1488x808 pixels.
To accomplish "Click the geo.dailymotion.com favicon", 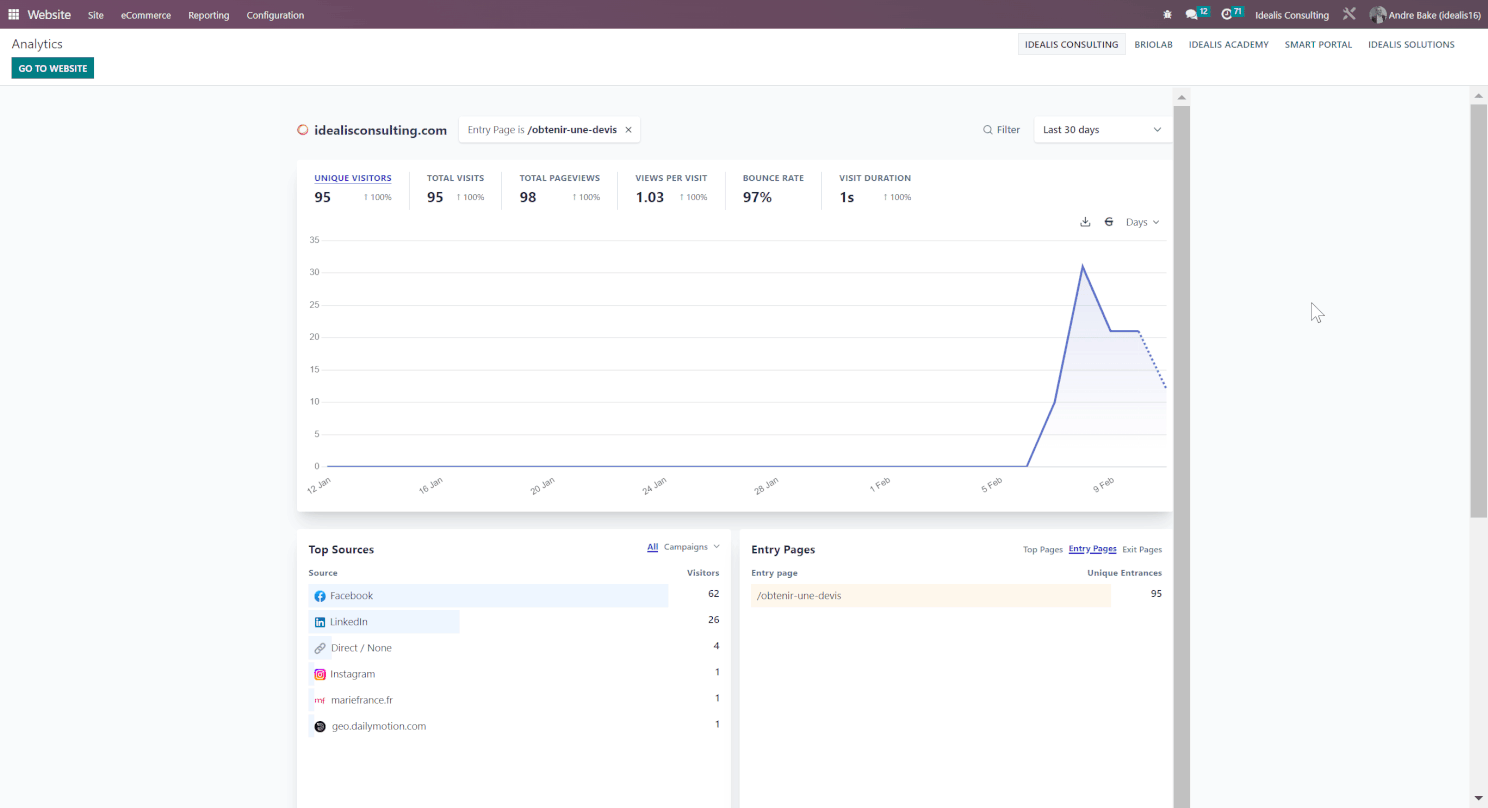I will pos(320,726).
